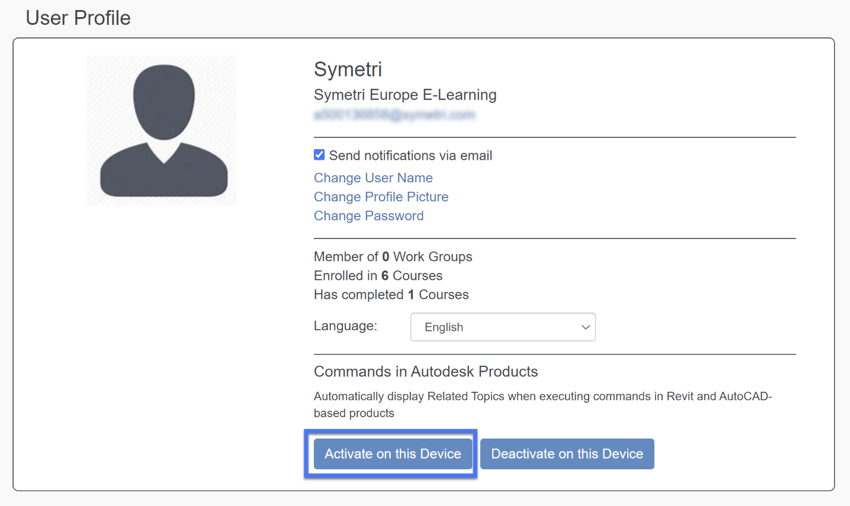Click Activate on this Device button
The image size is (850, 506).
pyautogui.click(x=393, y=454)
